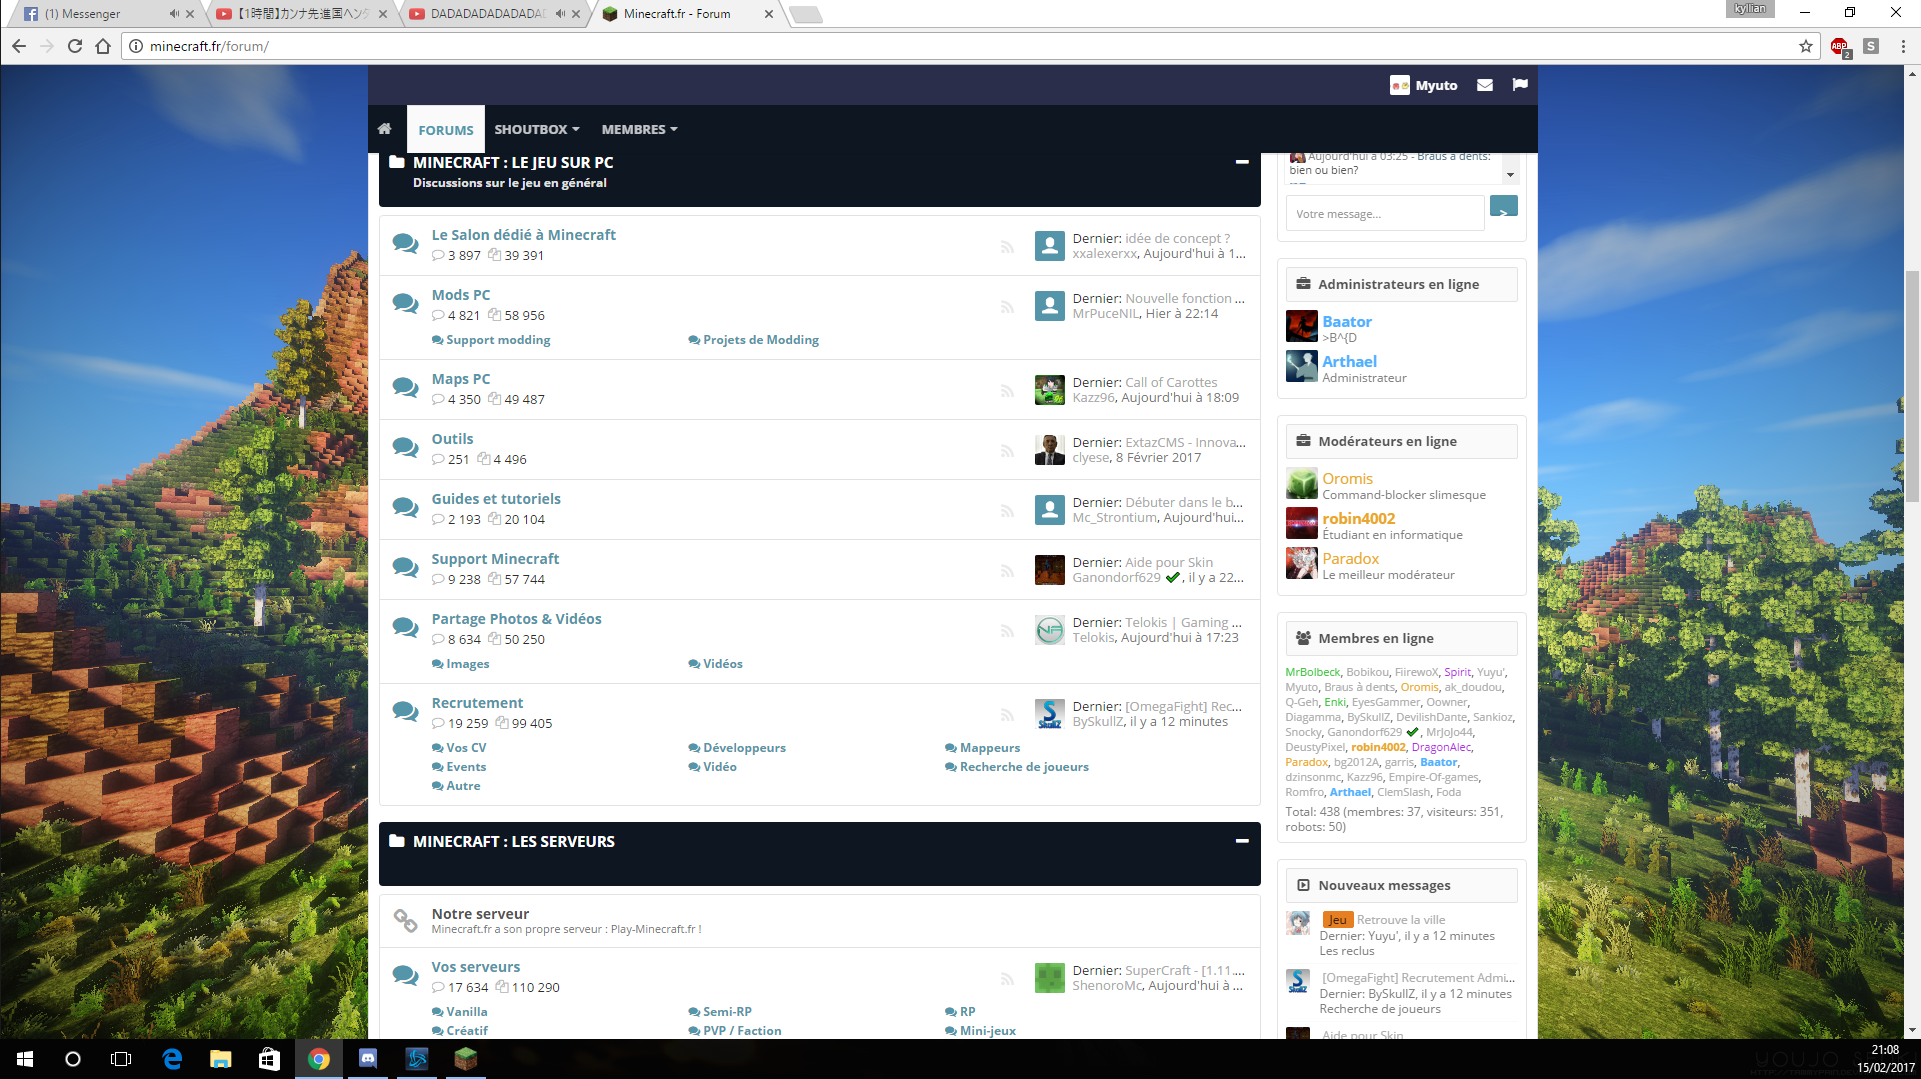1921x1079 pixels.
Task: View moderator Oromis's profile
Action: pos(1348,479)
